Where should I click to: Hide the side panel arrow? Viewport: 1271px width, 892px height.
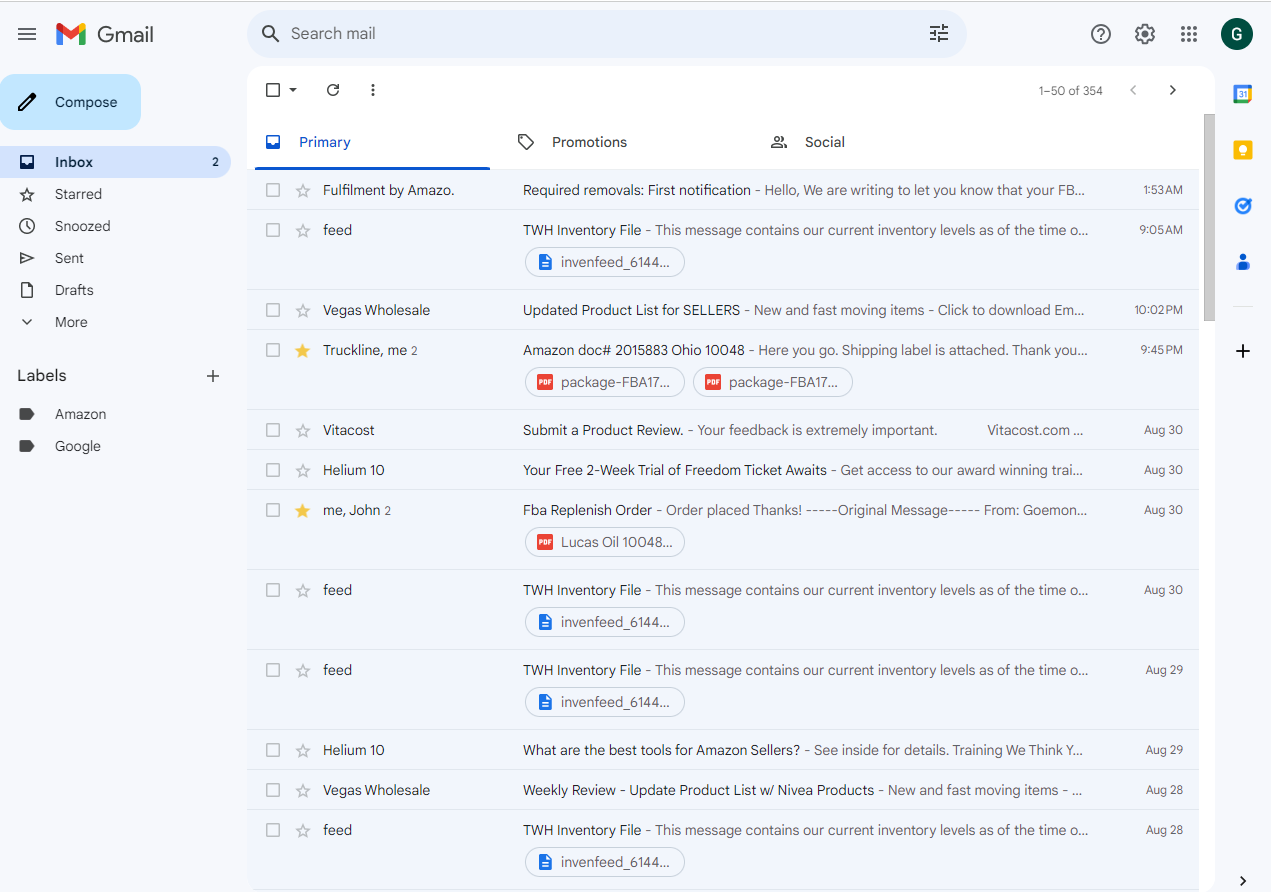click(1242, 880)
